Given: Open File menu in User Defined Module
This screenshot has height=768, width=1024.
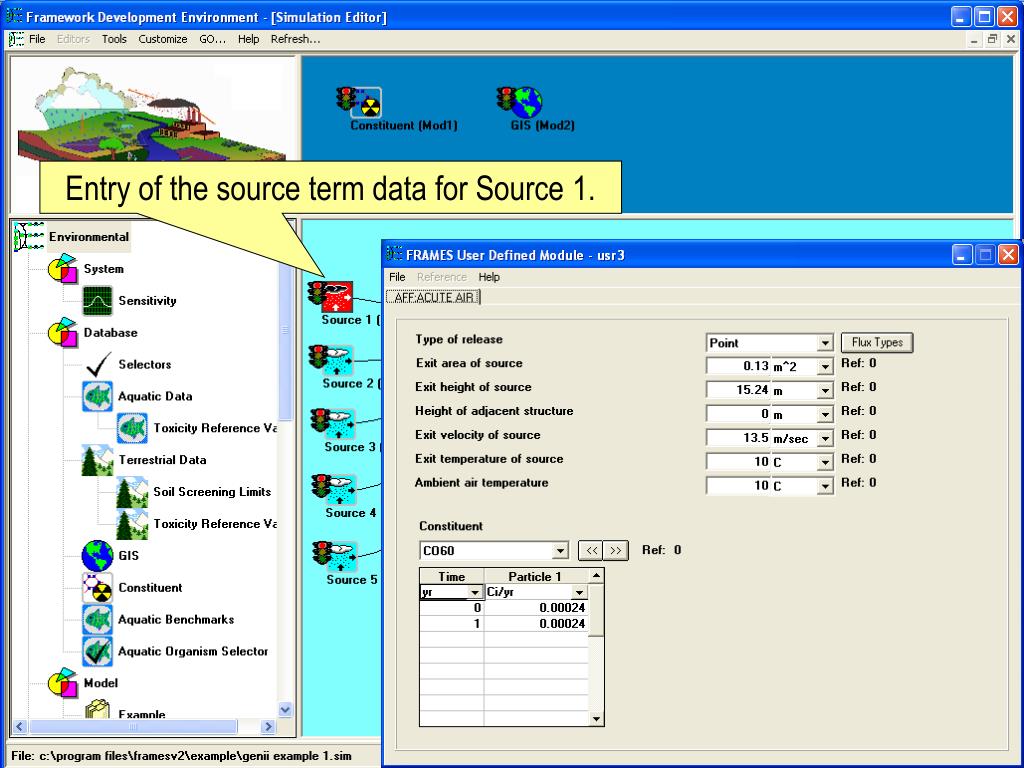Looking at the screenshot, I should pyautogui.click(x=397, y=277).
